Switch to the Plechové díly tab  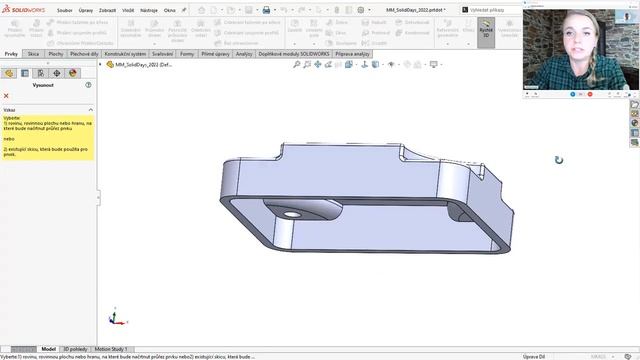[x=84, y=54]
